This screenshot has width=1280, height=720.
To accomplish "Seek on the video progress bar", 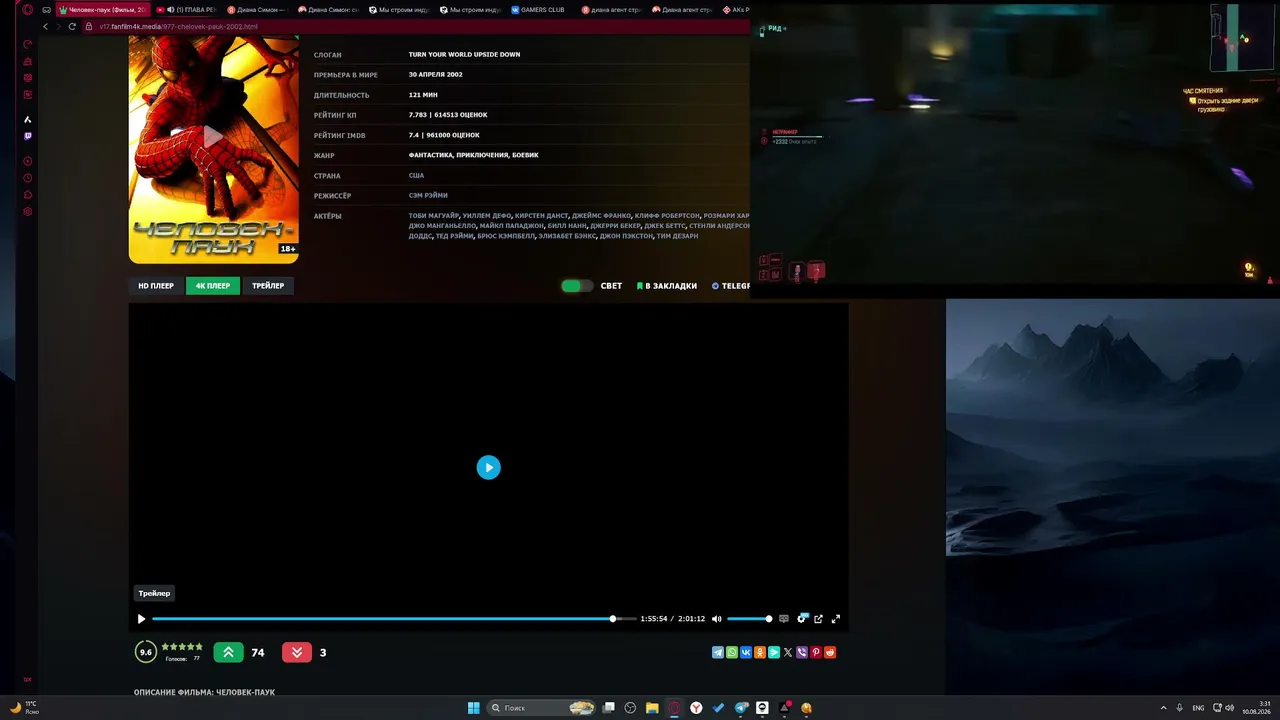I will point(394,619).
